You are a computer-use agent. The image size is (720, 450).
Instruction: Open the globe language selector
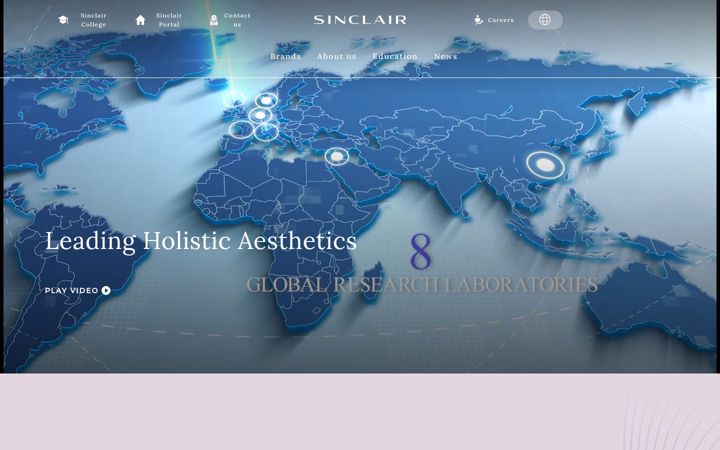point(545,20)
